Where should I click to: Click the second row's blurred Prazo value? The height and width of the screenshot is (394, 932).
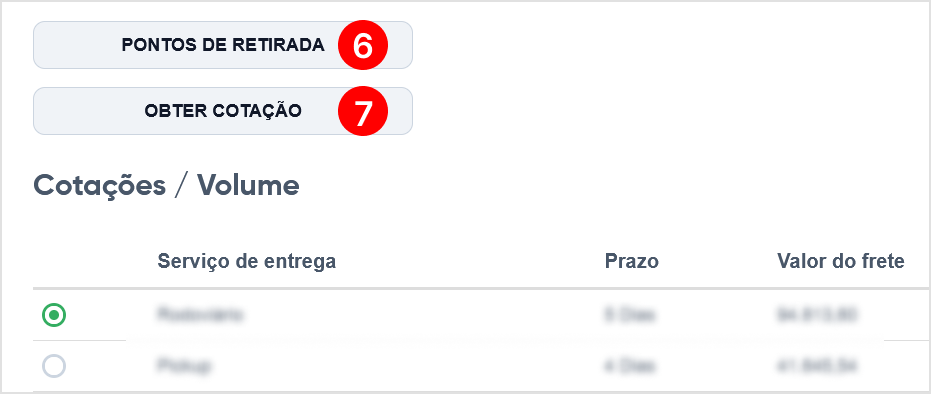point(629,367)
